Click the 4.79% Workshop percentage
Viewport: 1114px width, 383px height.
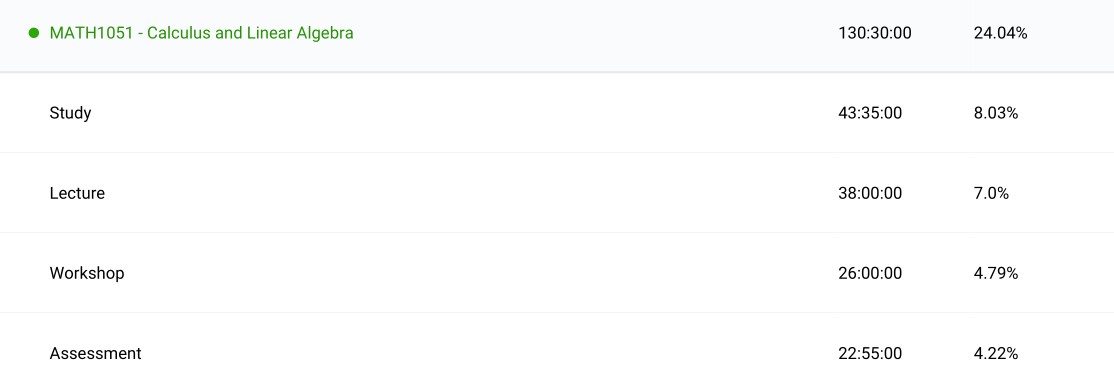(995, 274)
